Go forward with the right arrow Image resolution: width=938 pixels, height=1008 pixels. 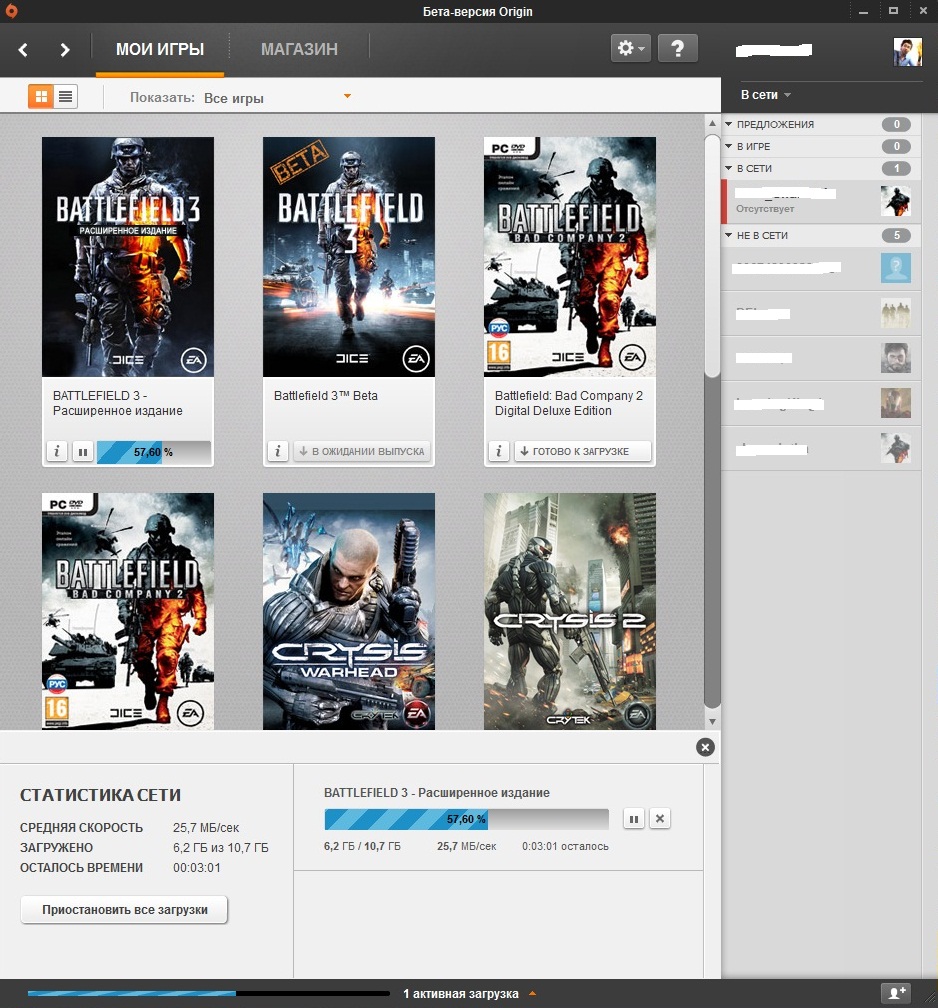pos(65,49)
